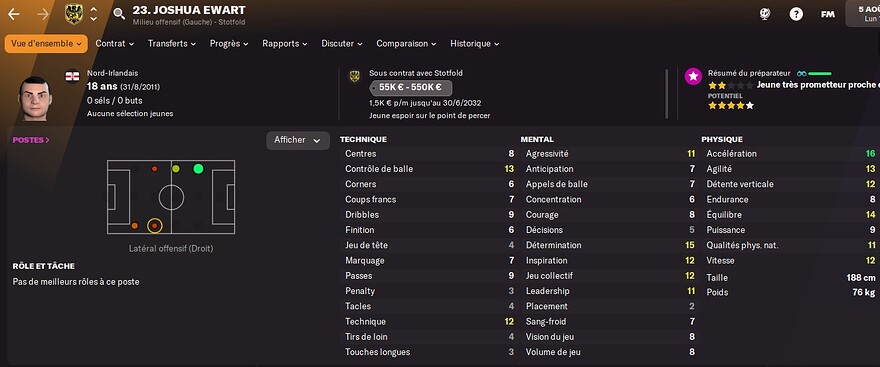Open the FM menu icon

click(828, 14)
